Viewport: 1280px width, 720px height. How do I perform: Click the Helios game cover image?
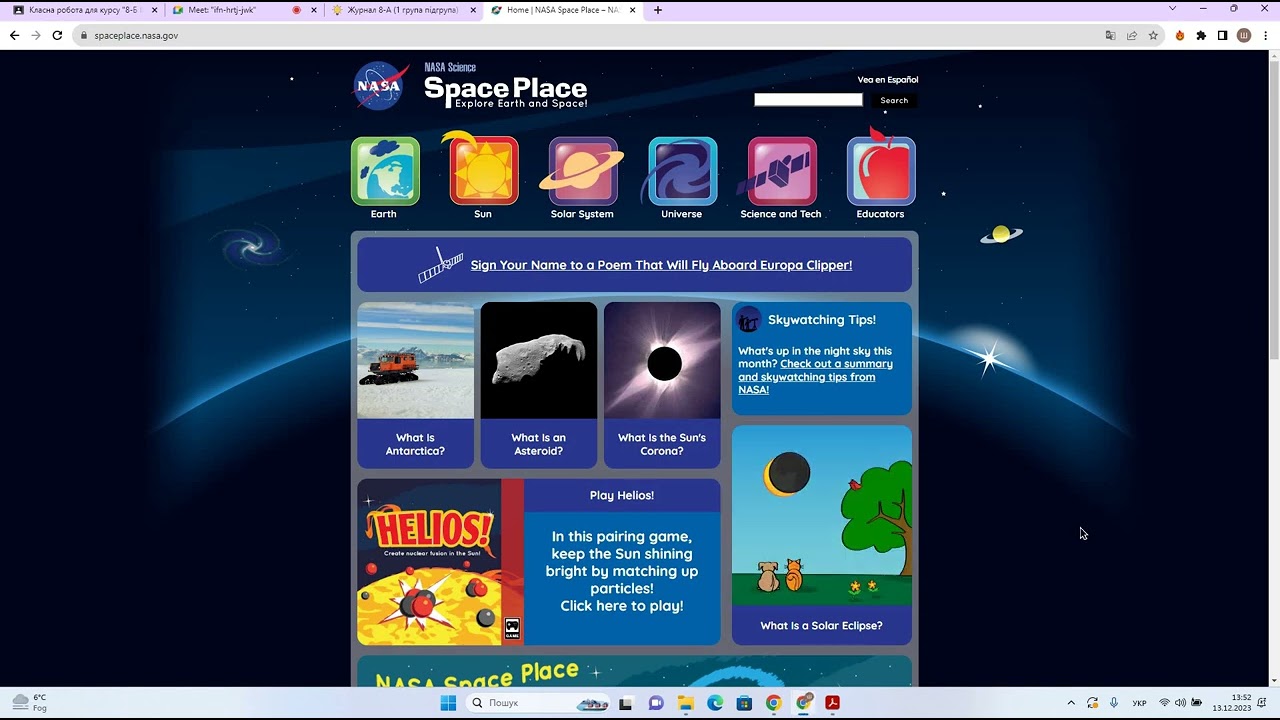click(x=441, y=562)
